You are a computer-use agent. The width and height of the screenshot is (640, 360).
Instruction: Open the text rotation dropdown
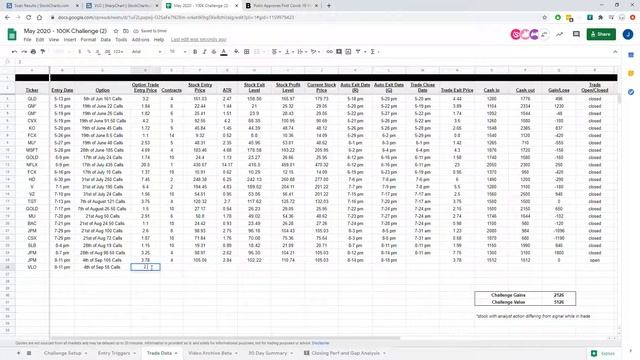click(315, 52)
